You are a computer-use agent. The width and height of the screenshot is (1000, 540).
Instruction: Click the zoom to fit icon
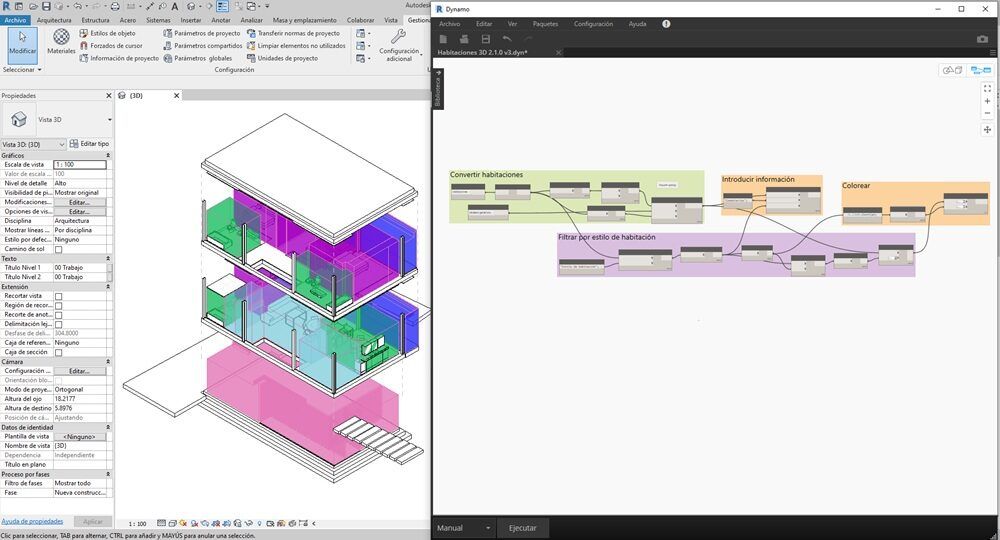(x=987, y=88)
